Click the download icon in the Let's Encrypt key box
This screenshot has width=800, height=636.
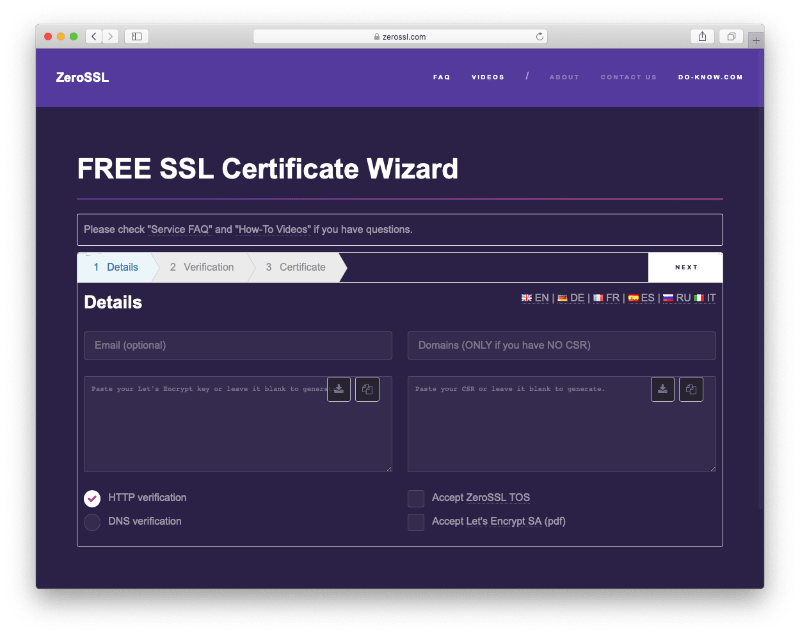339,390
